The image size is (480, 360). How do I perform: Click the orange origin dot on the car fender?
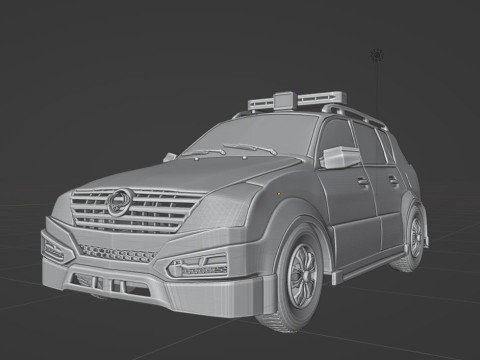(279, 193)
